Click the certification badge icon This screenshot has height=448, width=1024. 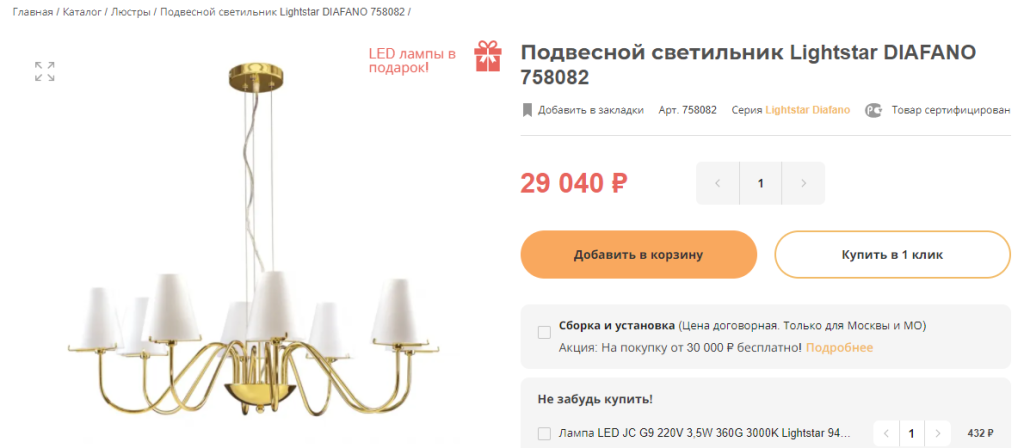pos(874,110)
